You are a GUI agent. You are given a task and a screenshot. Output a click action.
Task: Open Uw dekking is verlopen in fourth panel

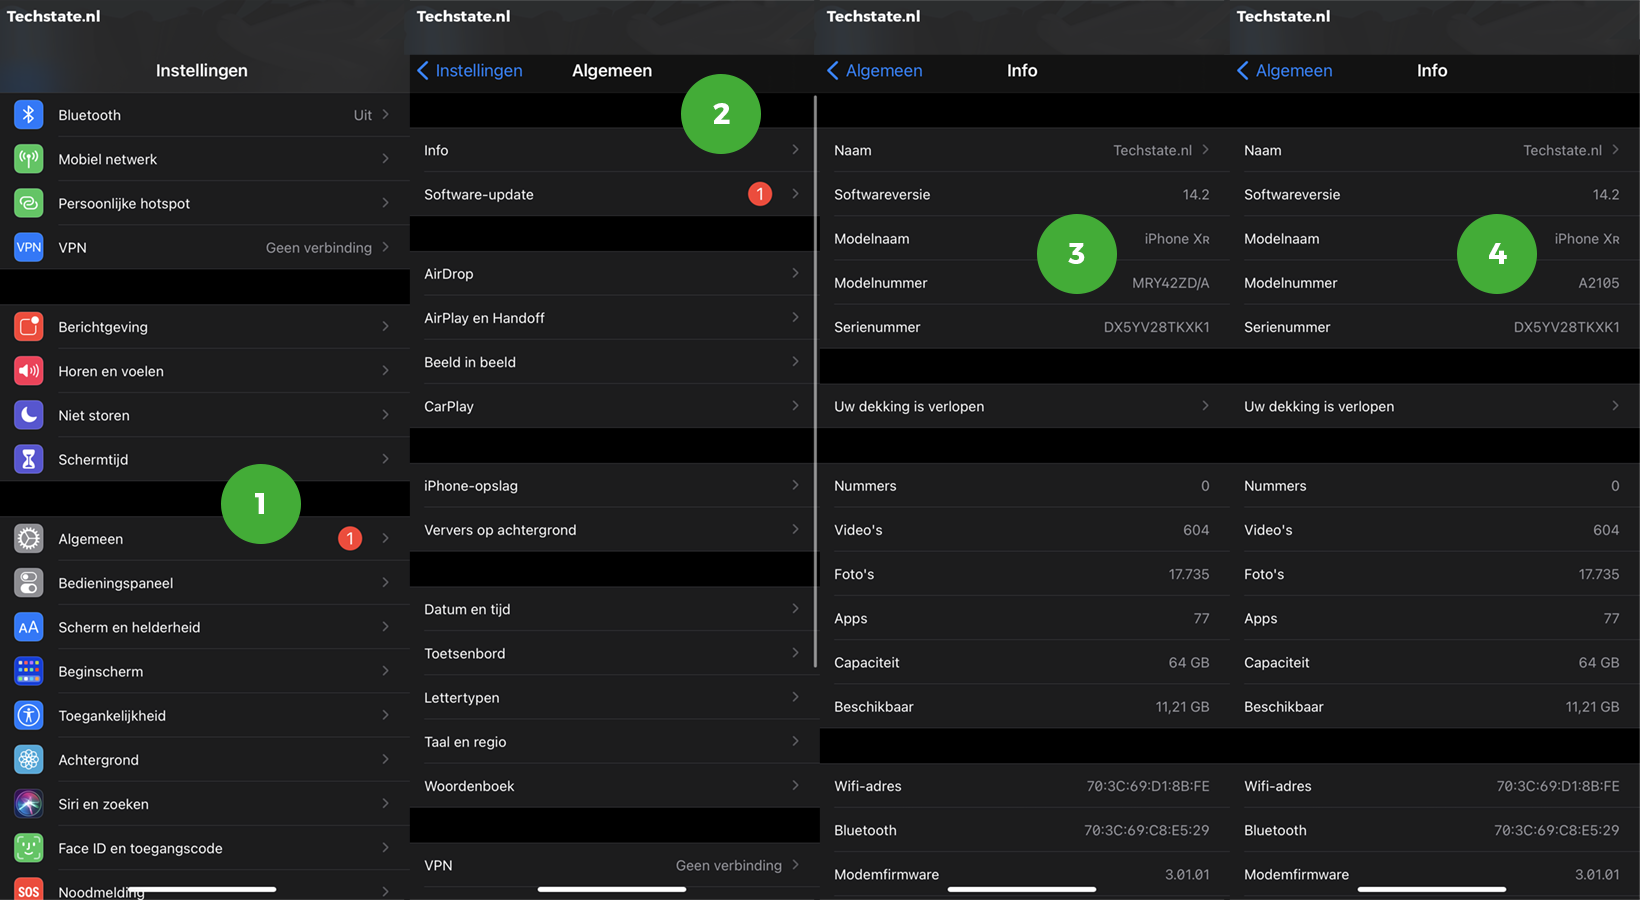1434,406
